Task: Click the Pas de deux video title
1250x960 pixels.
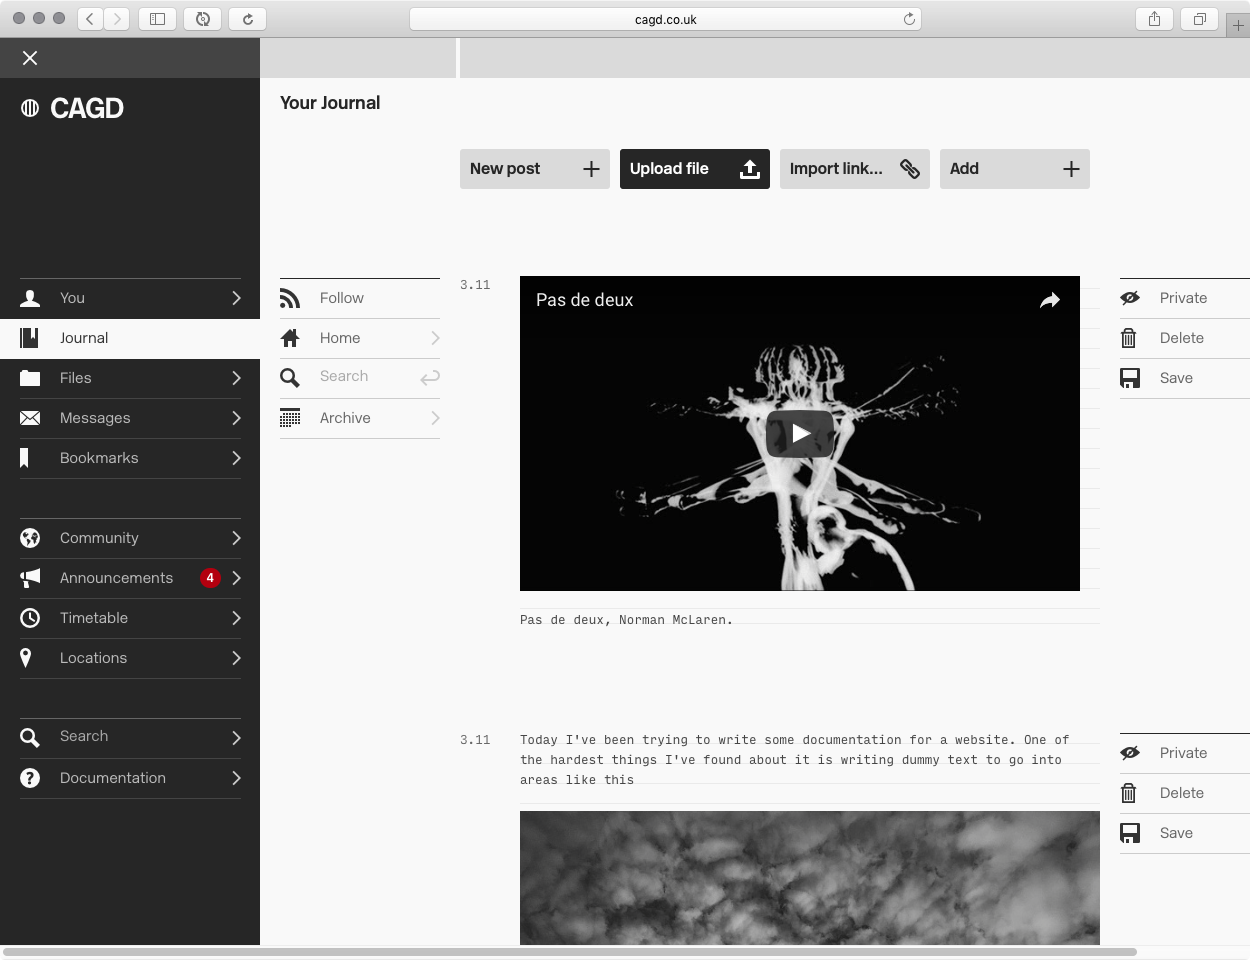Action: (x=584, y=300)
